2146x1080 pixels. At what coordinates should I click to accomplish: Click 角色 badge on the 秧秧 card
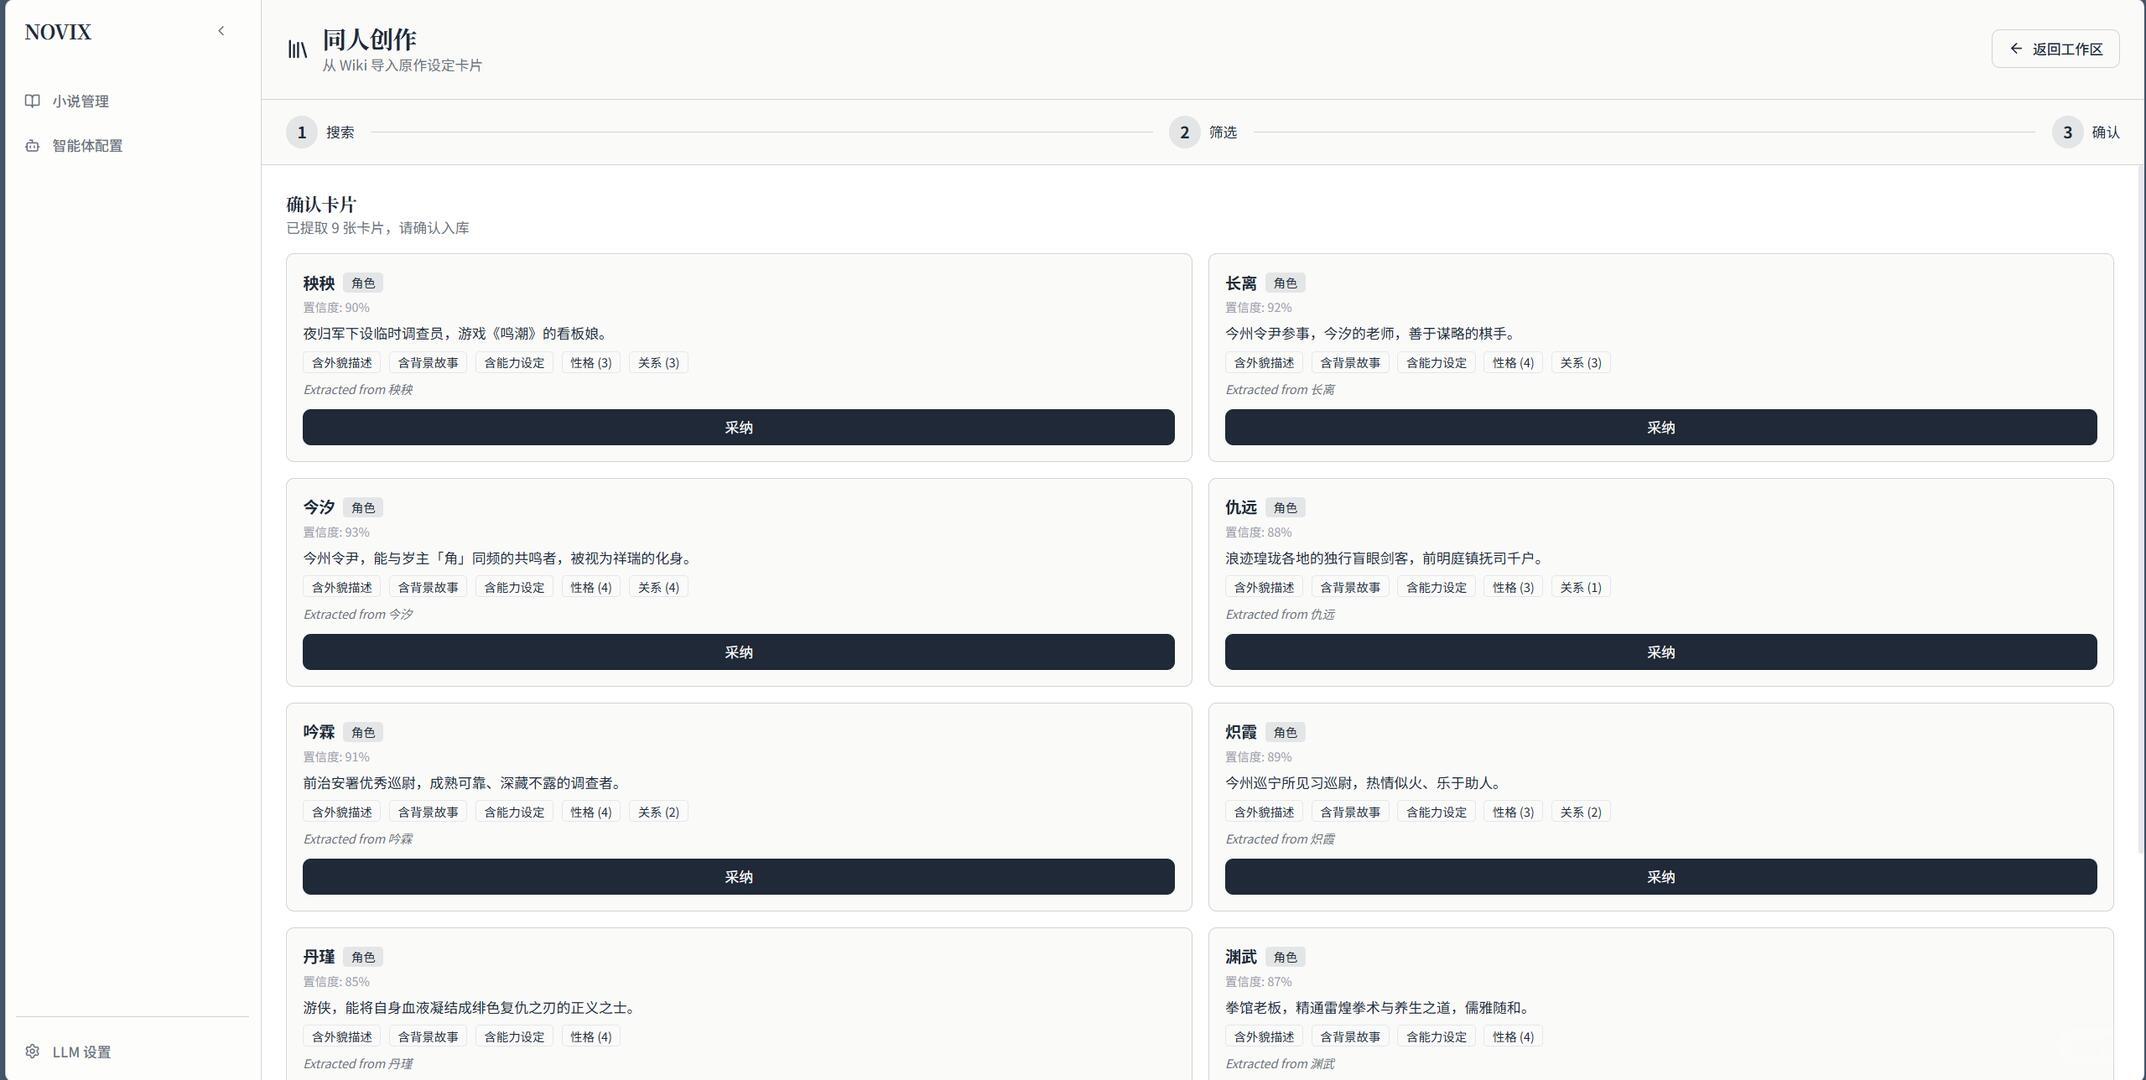pos(363,283)
